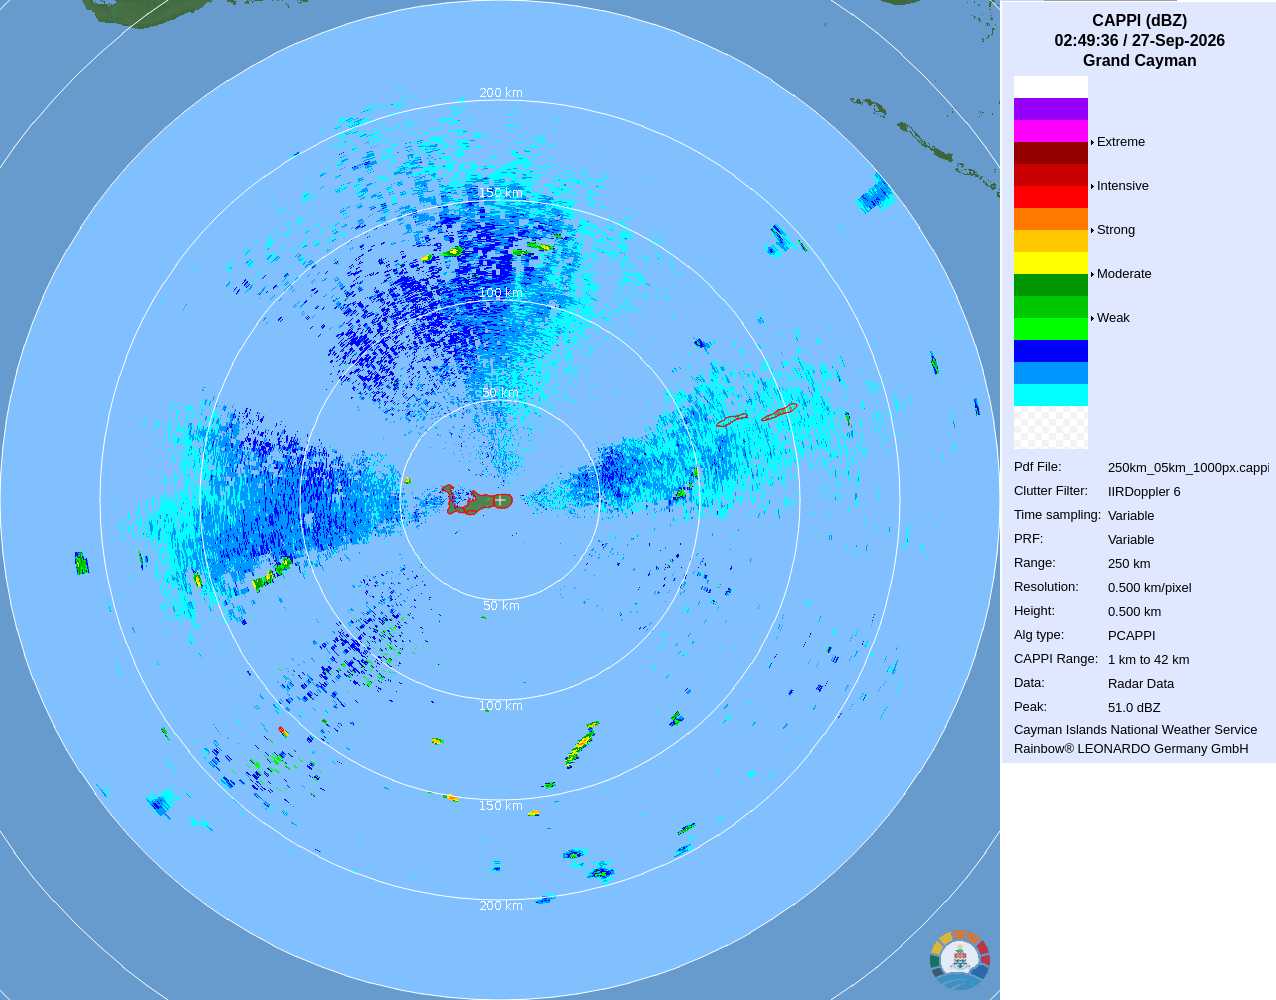Click the Grand Cayman island outline on map
Viewport: 1276px width, 1000px height.
[x=477, y=501]
